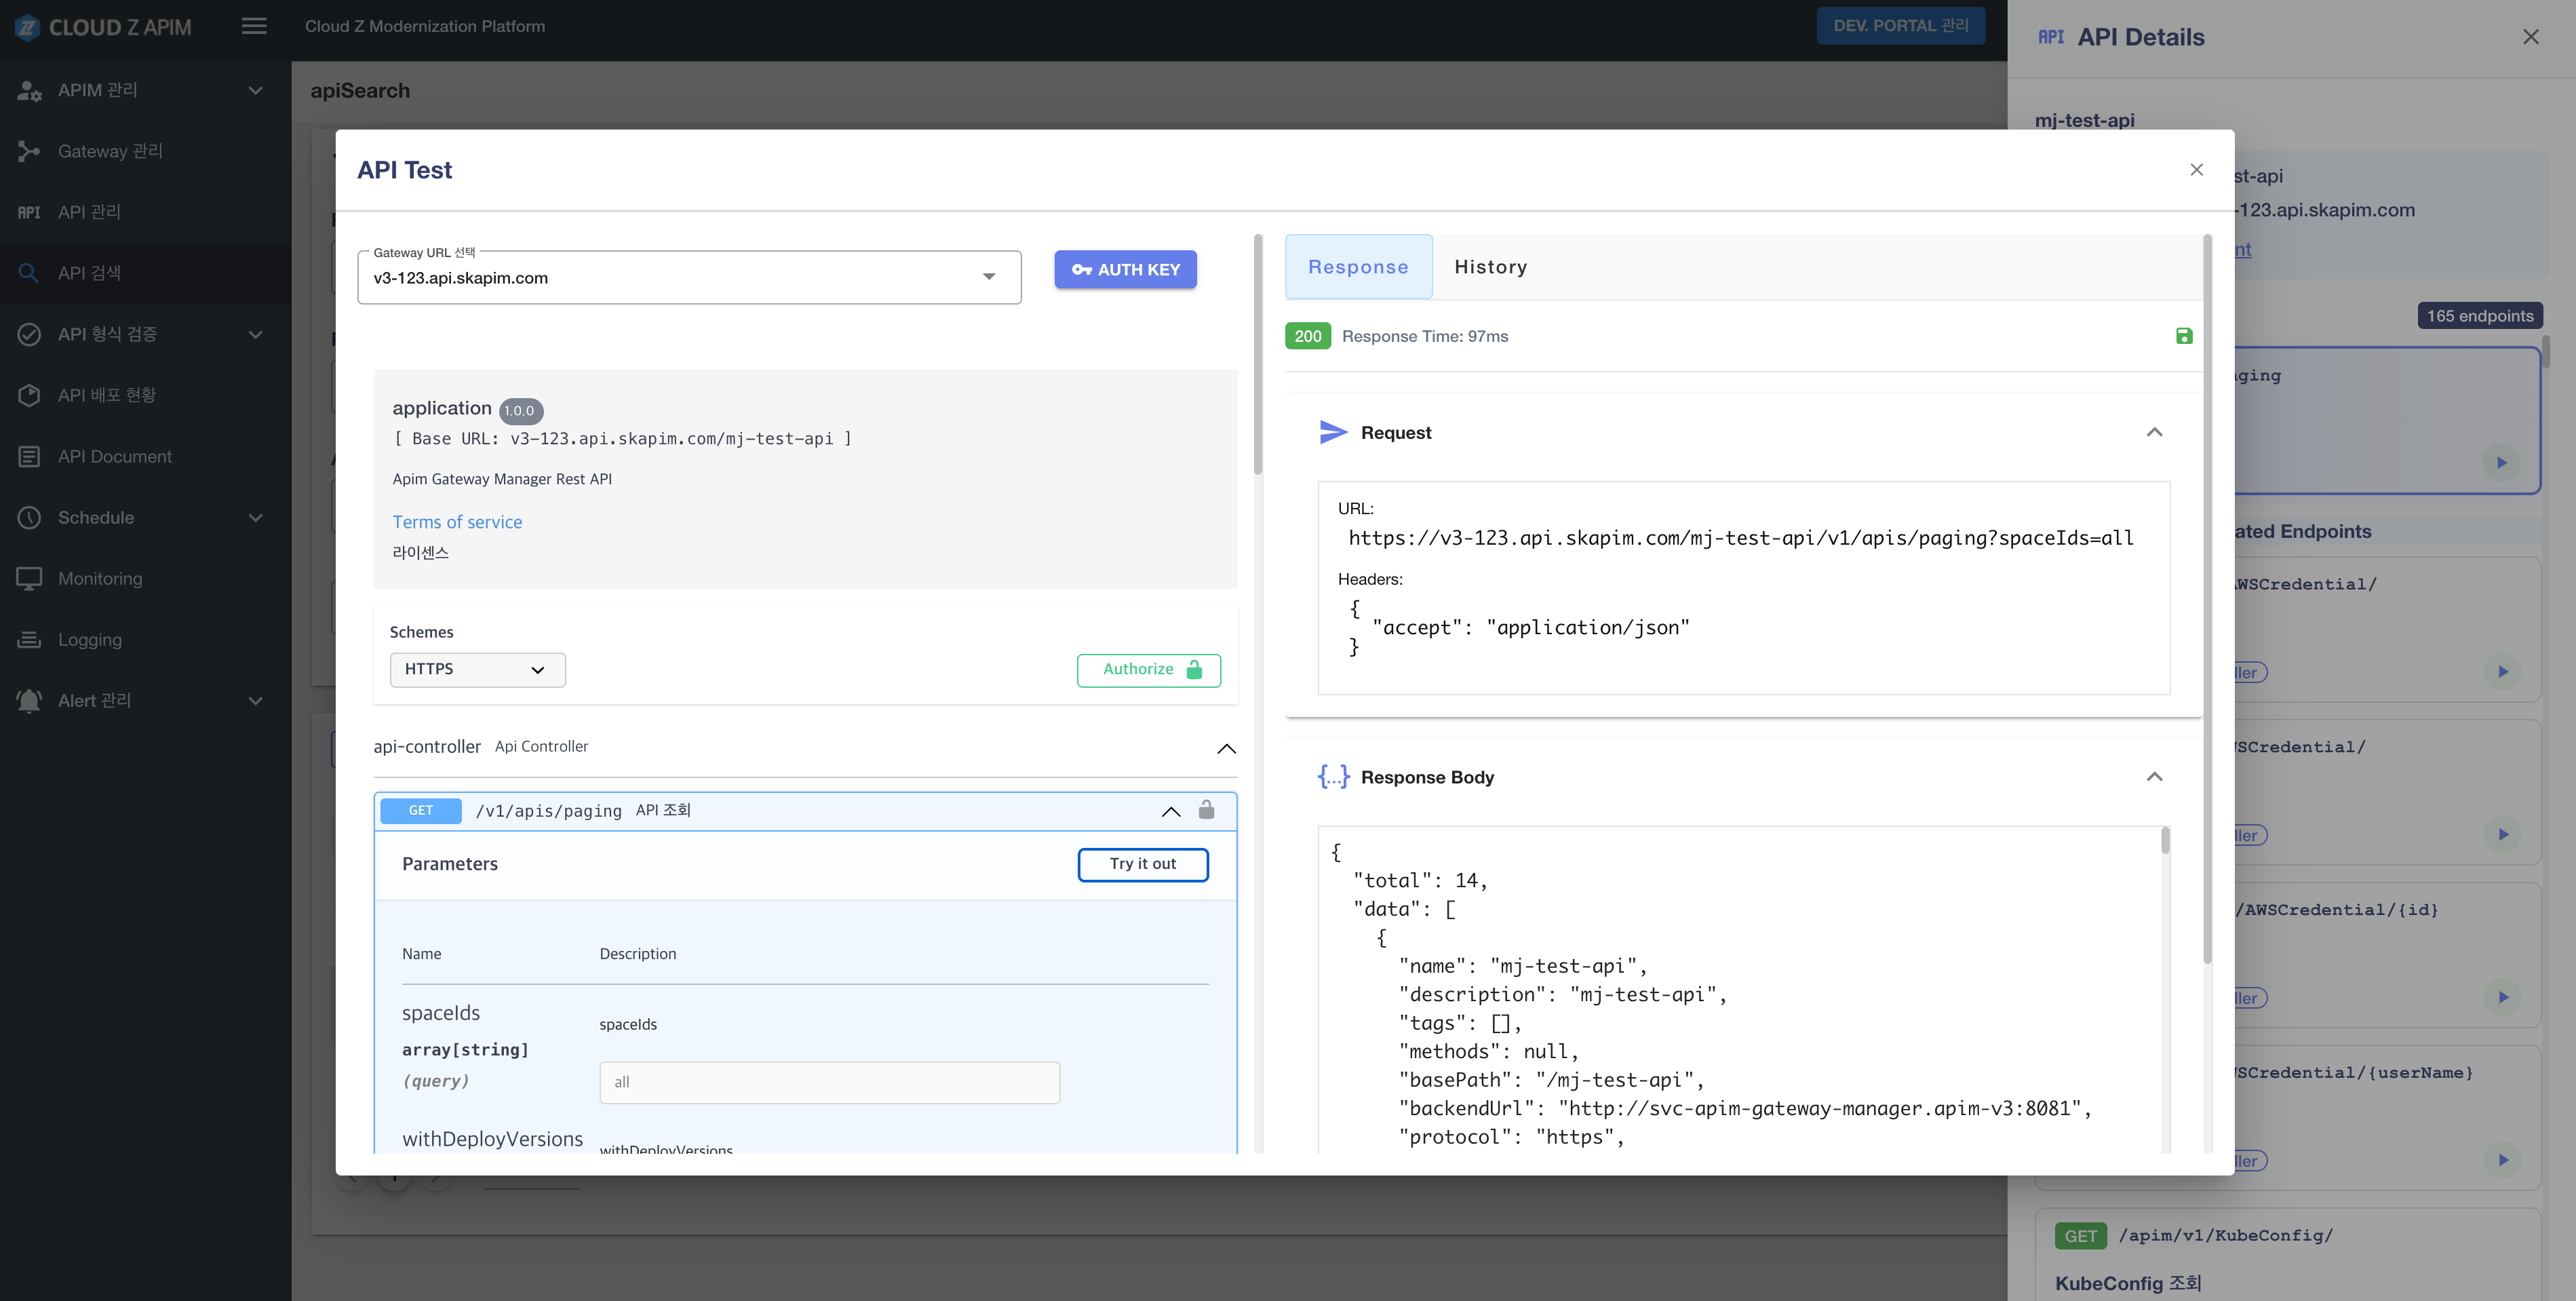The height and width of the screenshot is (1301, 2576).
Task: Click the Try it out button
Action: [x=1142, y=864]
